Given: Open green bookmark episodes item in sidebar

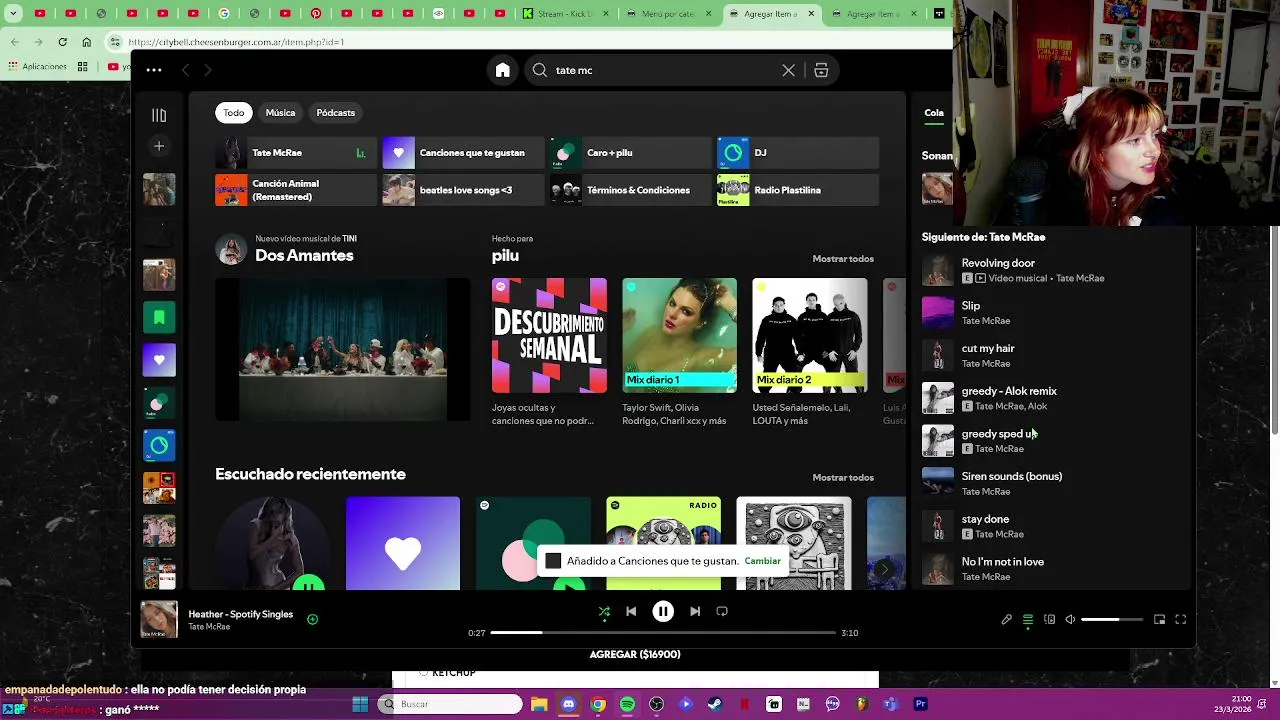Looking at the screenshot, I should tap(159, 317).
